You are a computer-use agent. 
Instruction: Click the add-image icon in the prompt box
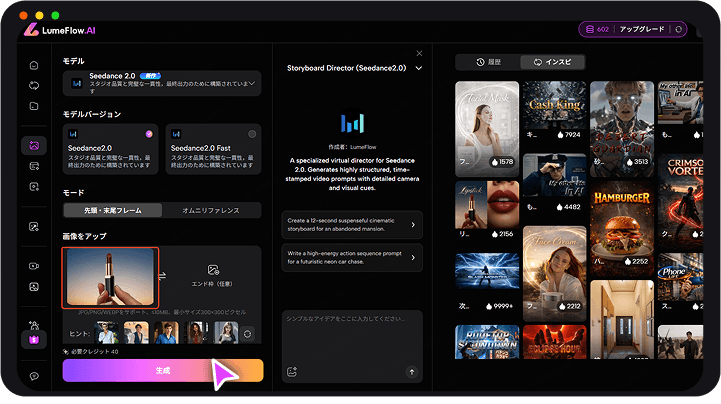coord(292,371)
